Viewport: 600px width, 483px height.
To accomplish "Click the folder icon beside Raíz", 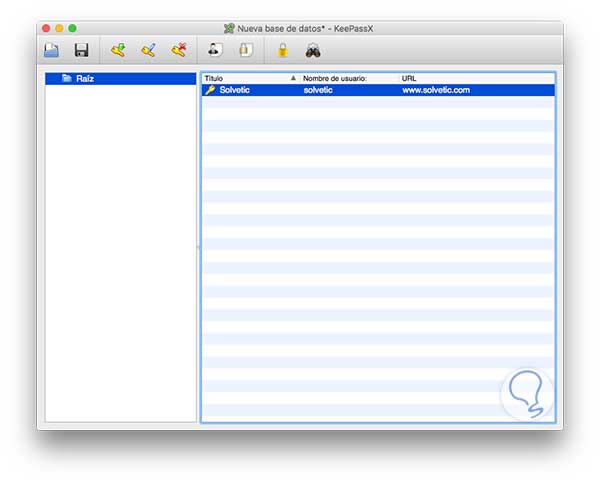I will point(67,78).
